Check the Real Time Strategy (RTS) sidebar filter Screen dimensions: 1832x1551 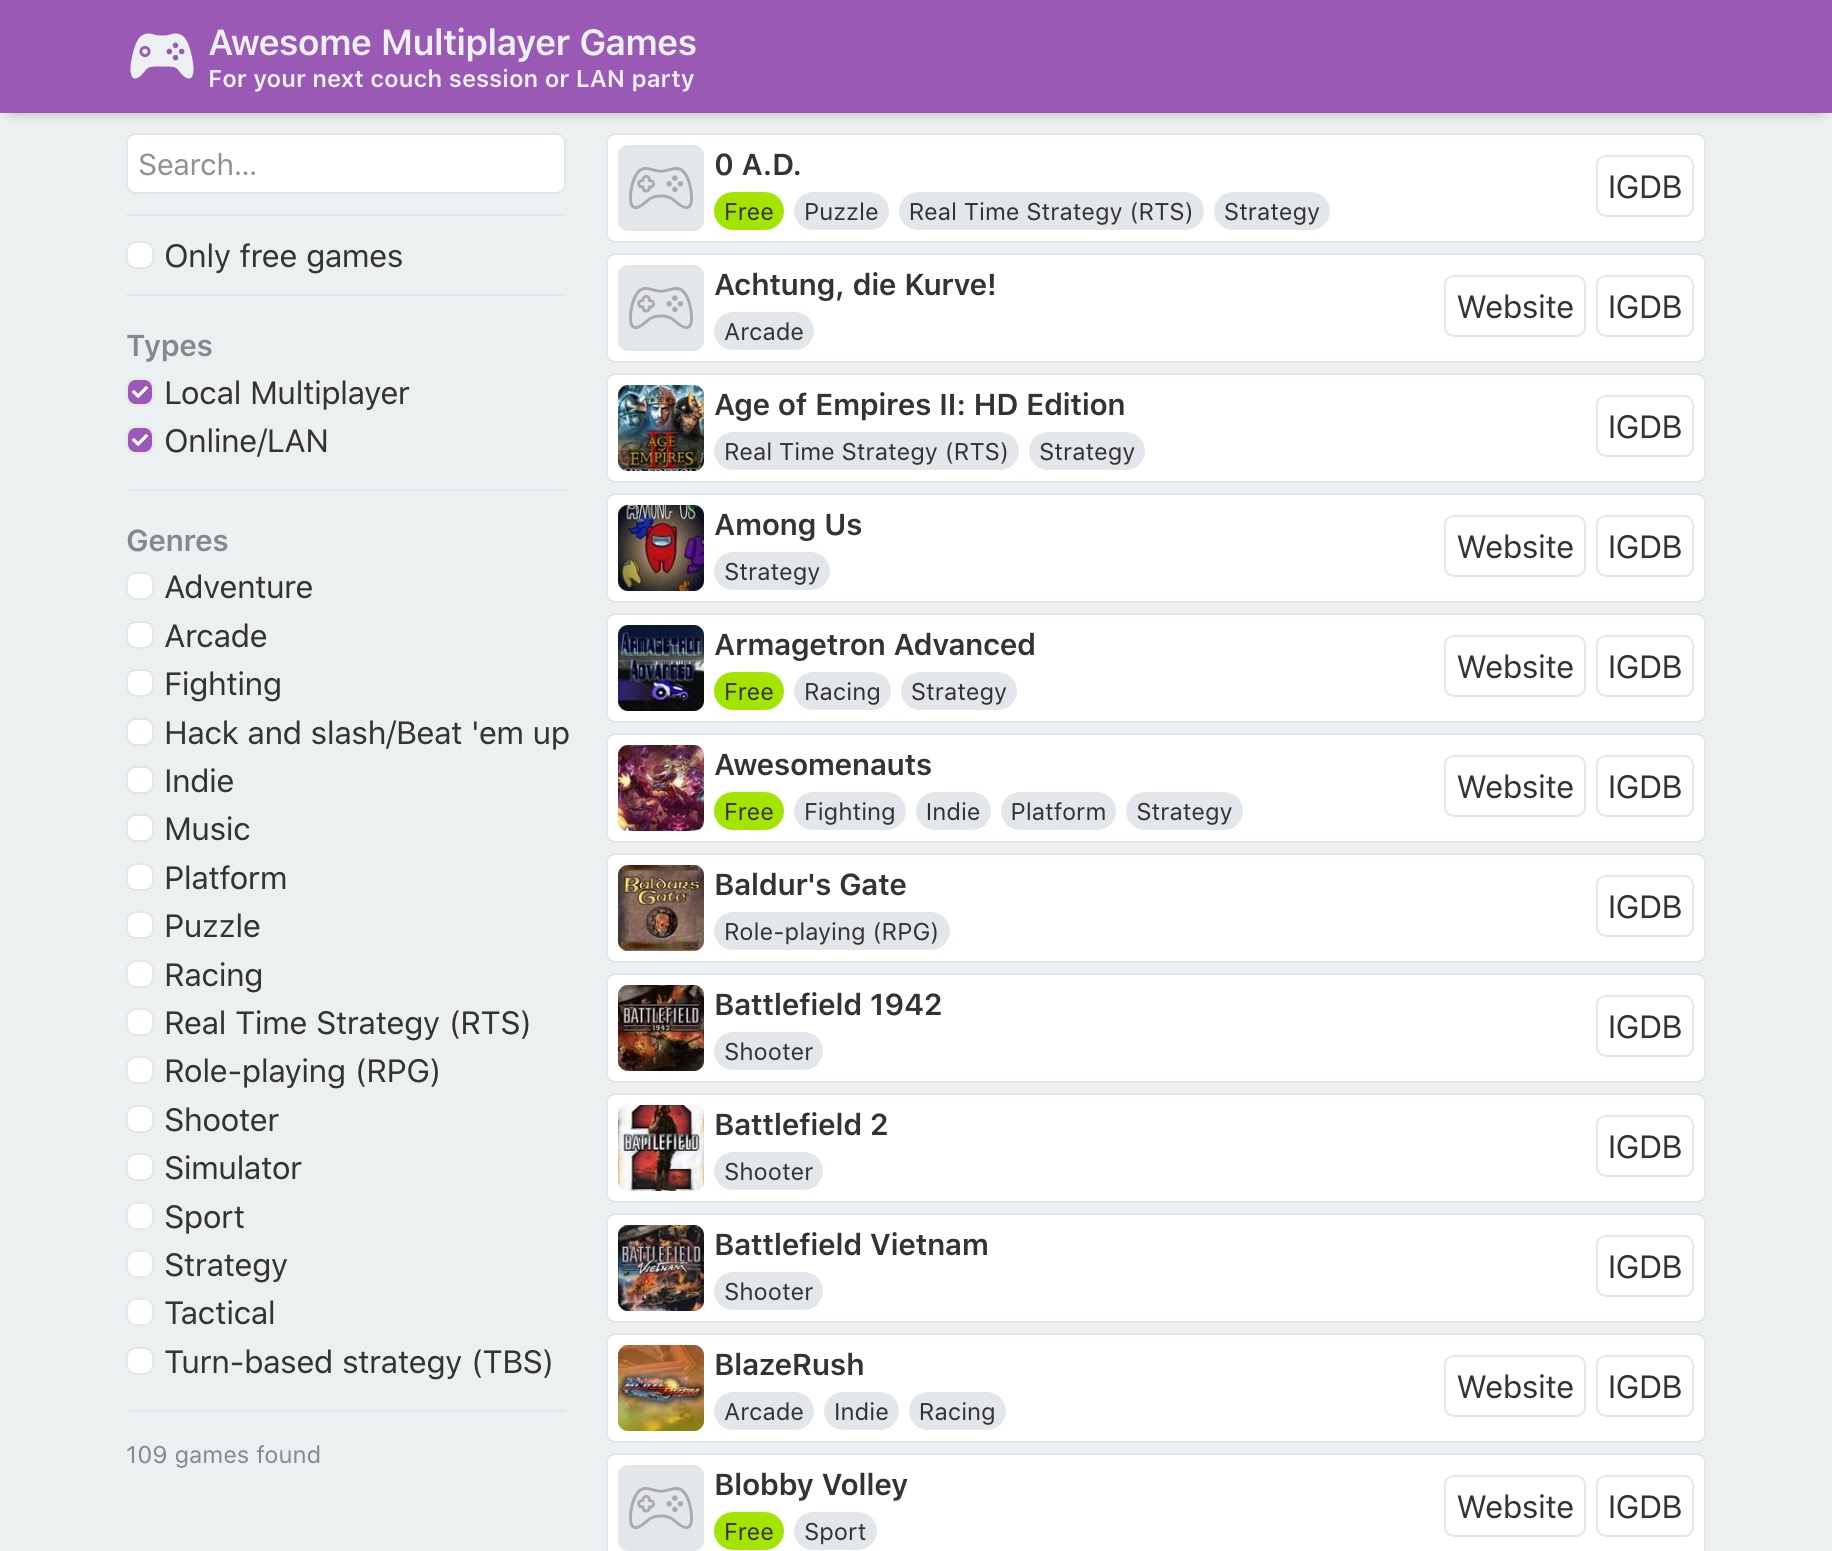pos(140,1022)
